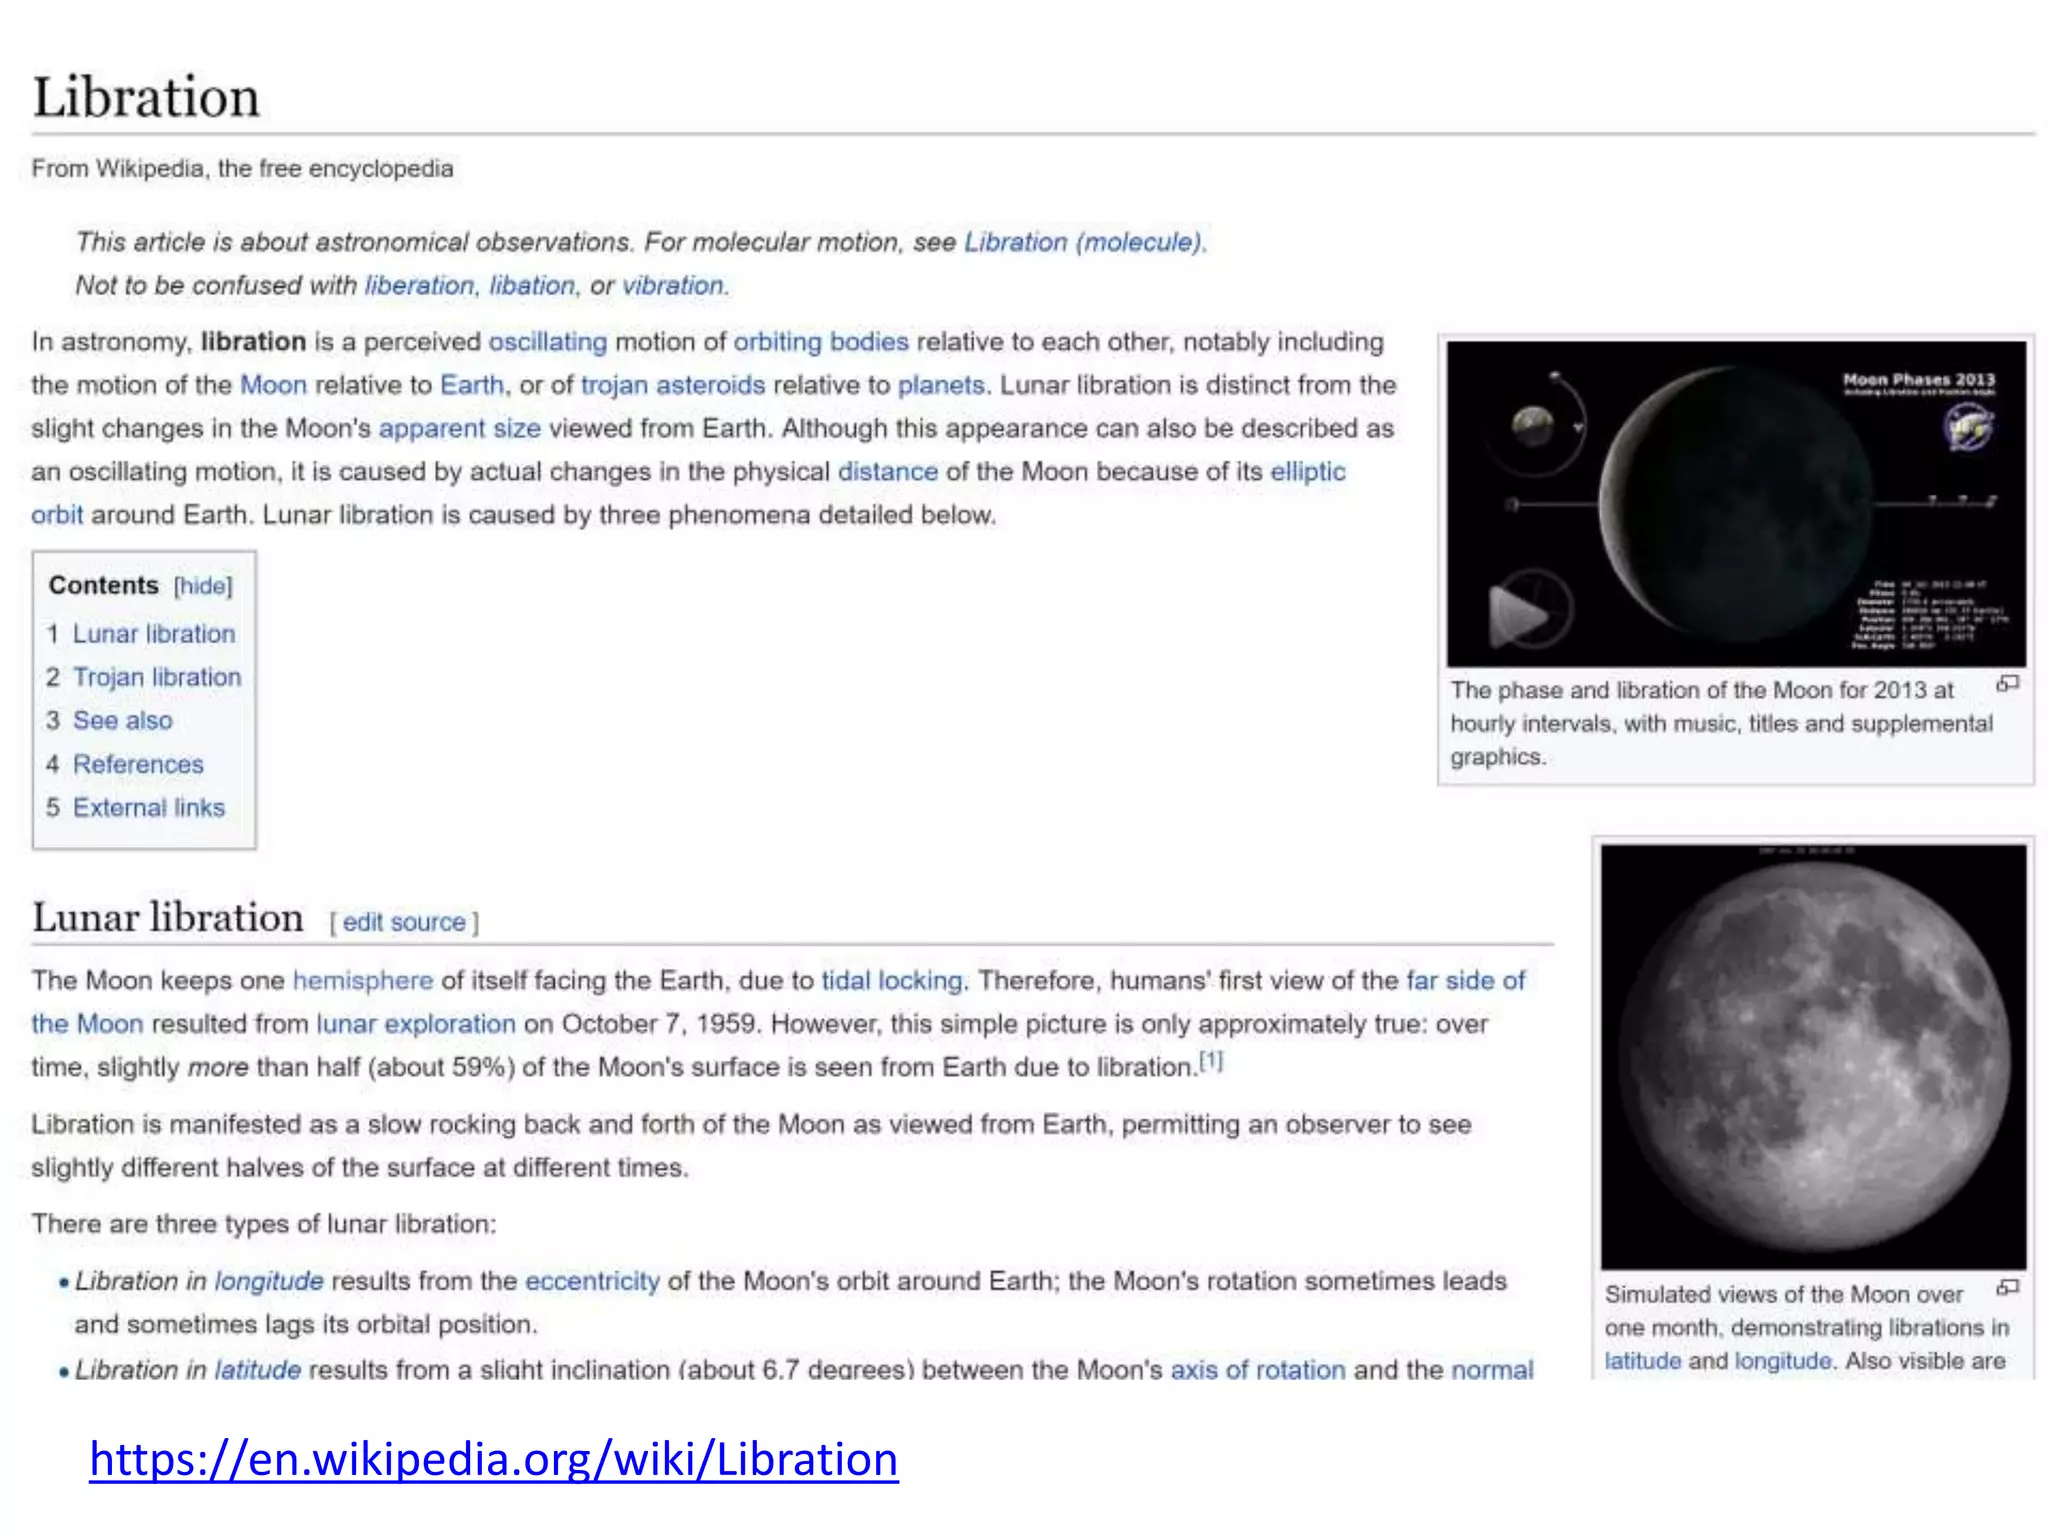
Task: Click the full Moon simulation thumbnail
Action: (x=1812, y=1056)
